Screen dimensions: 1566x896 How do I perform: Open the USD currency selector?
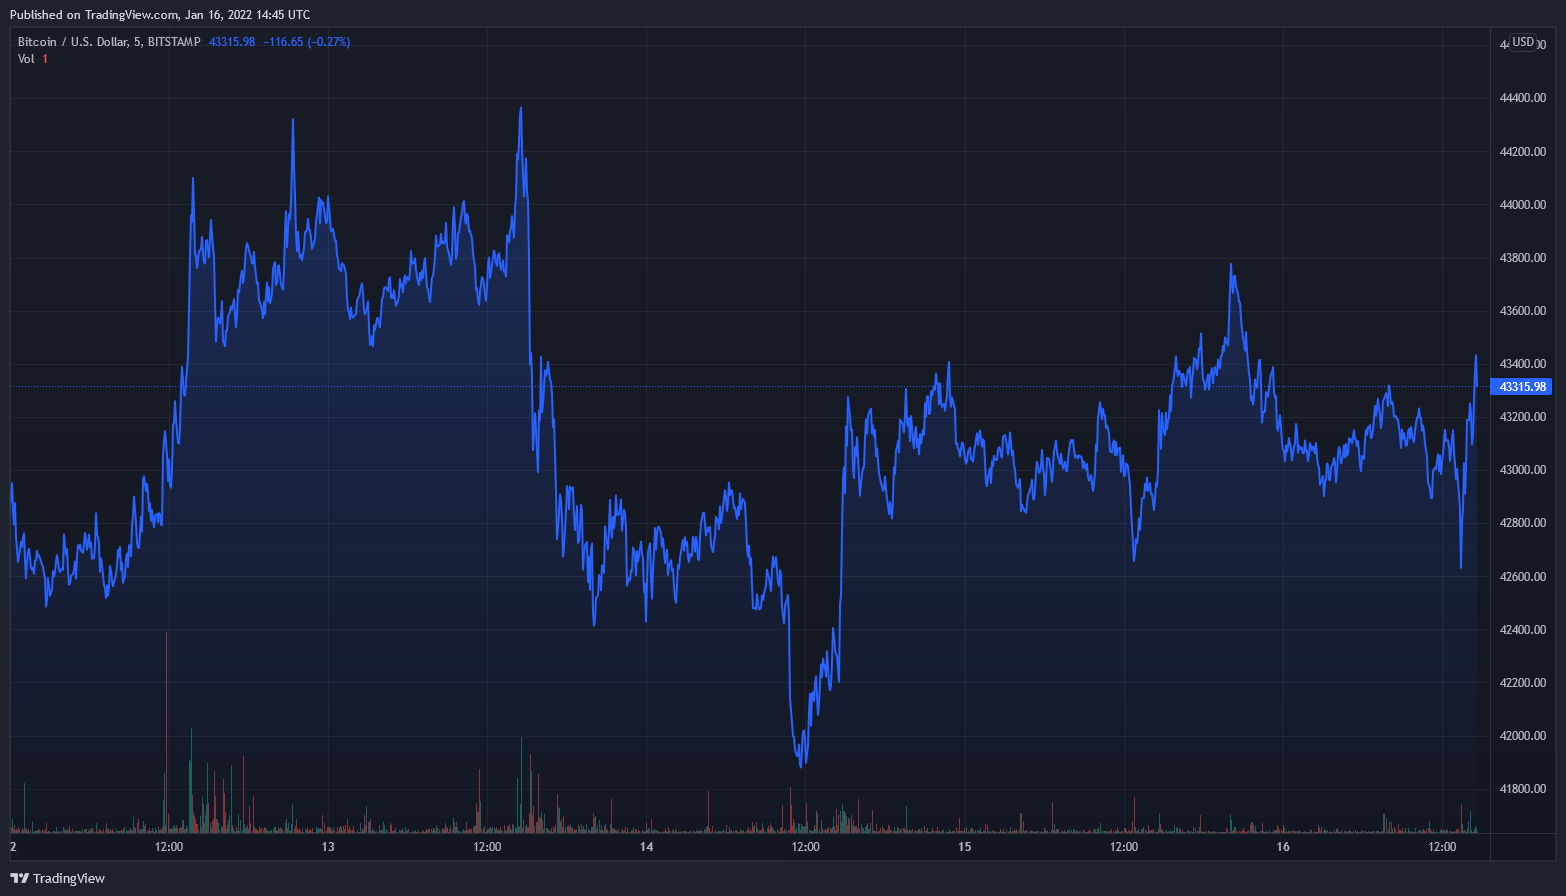click(1523, 42)
